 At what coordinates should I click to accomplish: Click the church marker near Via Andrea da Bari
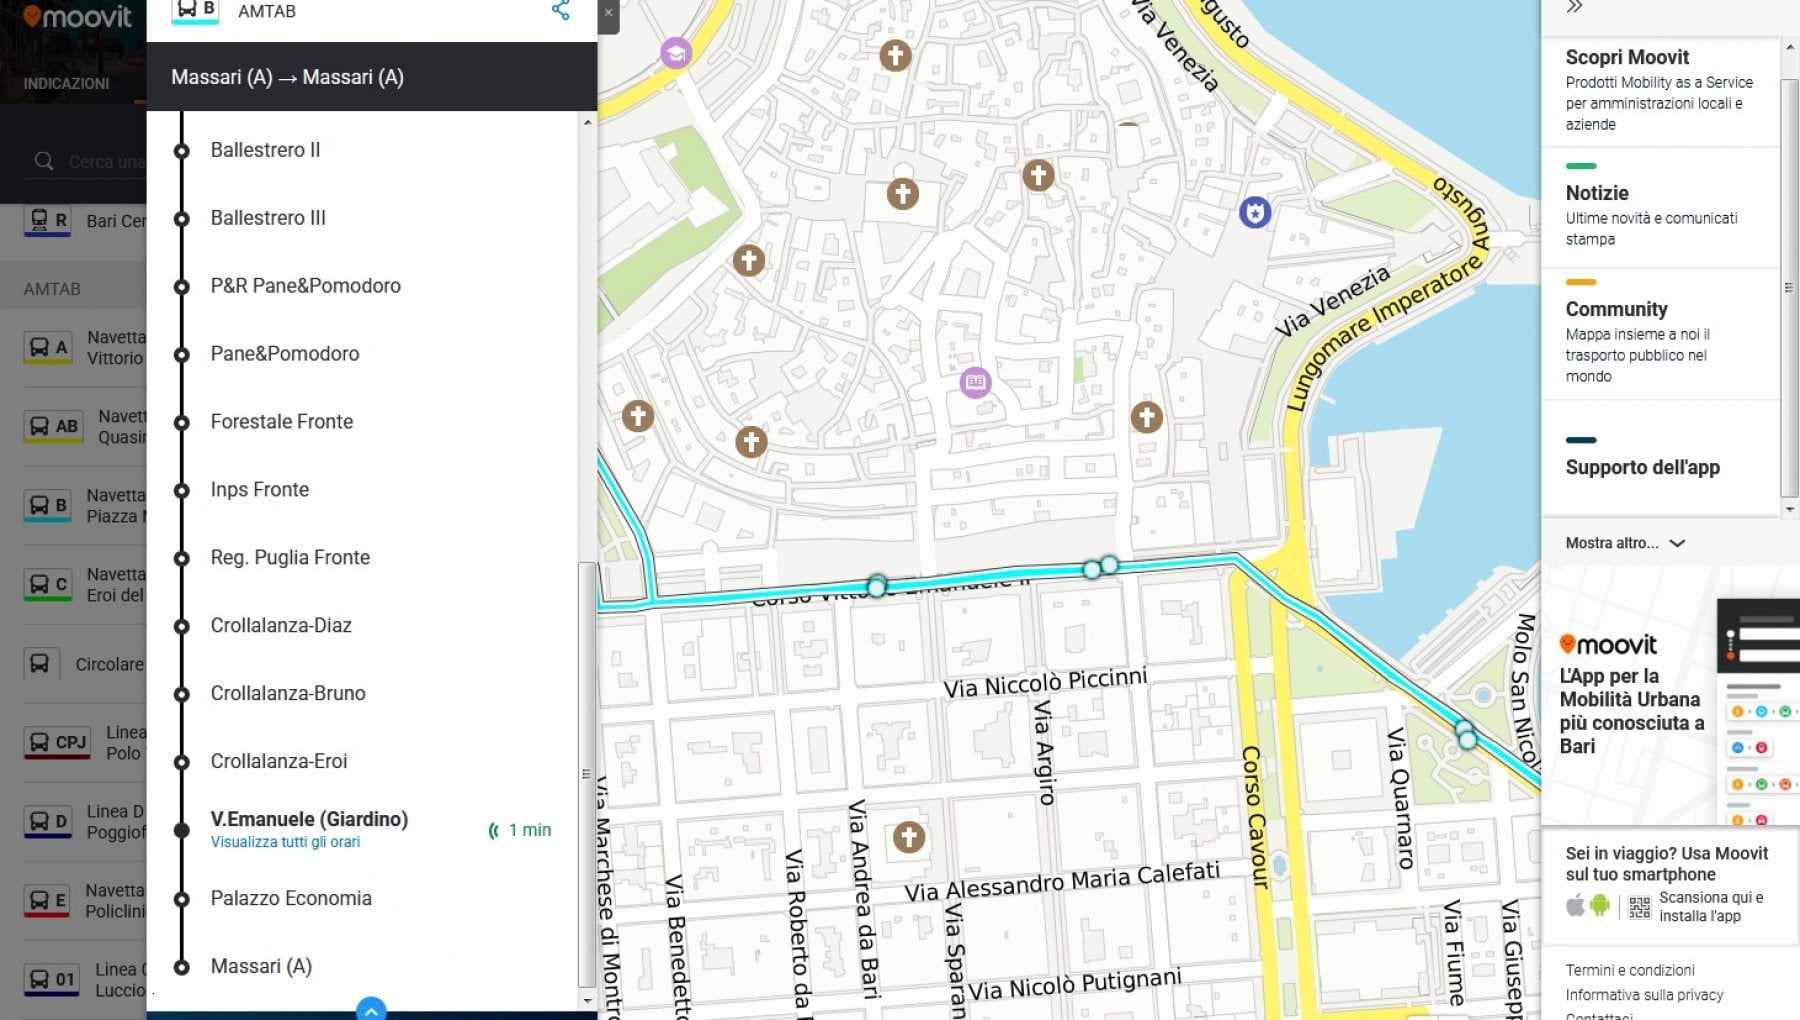click(x=909, y=837)
